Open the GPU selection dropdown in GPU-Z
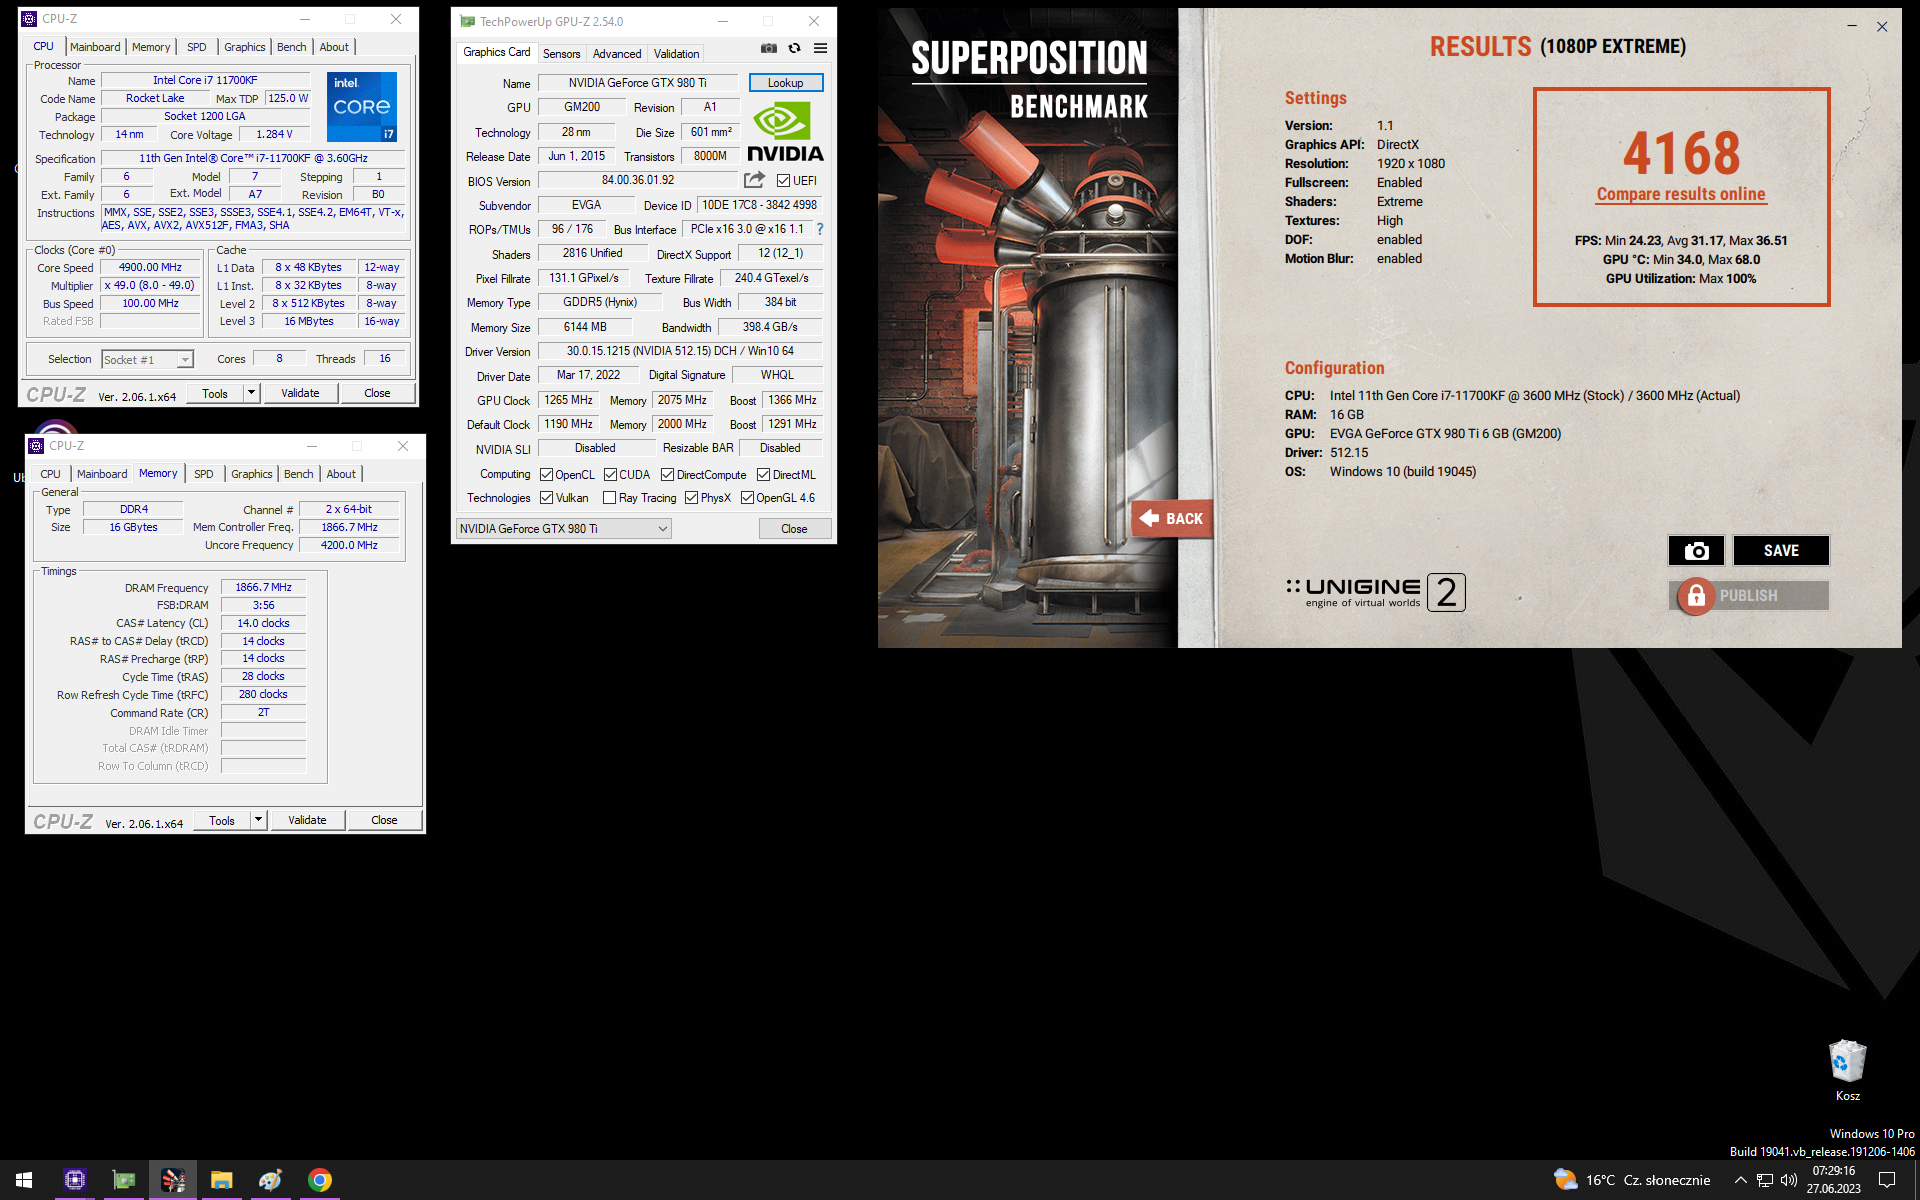The height and width of the screenshot is (1200, 1920). [x=564, y=529]
